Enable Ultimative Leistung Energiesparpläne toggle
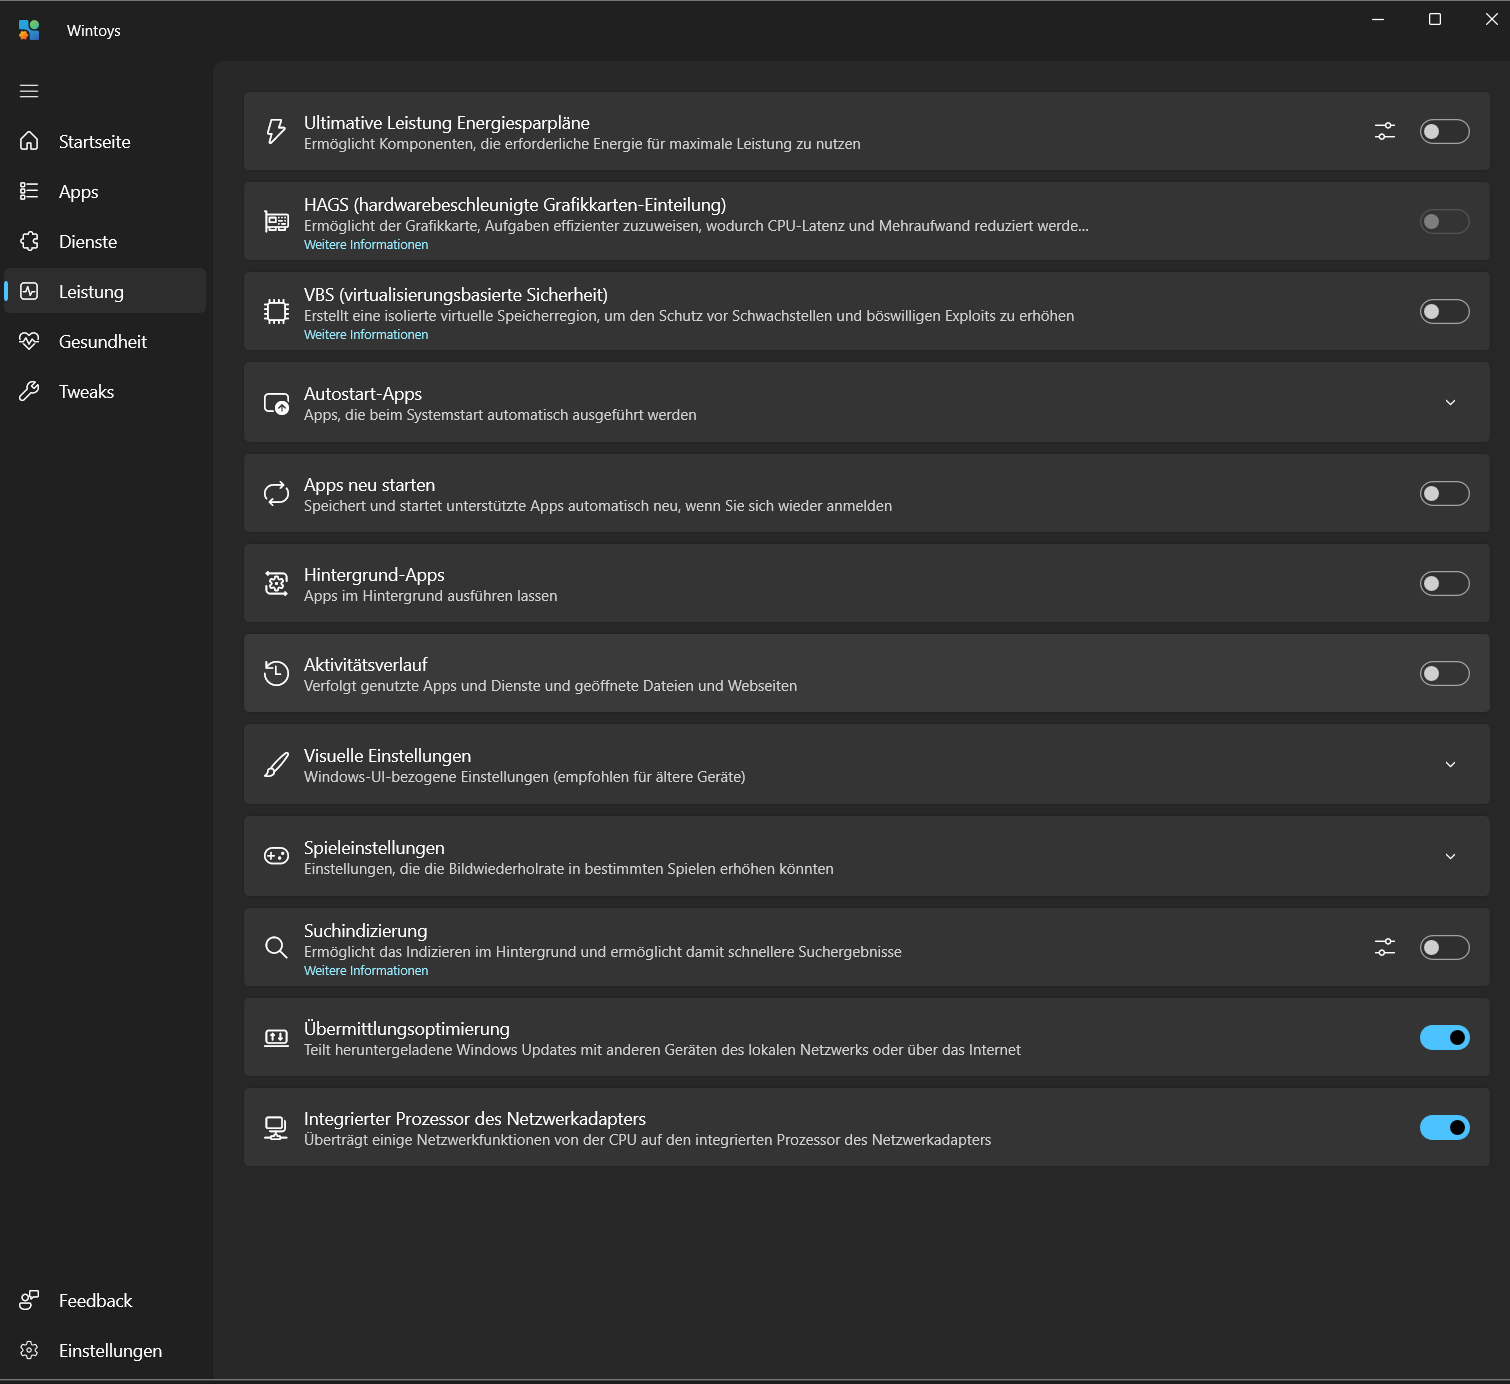Viewport: 1510px width, 1384px height. pyautogui.click(x=1444, y=131)
